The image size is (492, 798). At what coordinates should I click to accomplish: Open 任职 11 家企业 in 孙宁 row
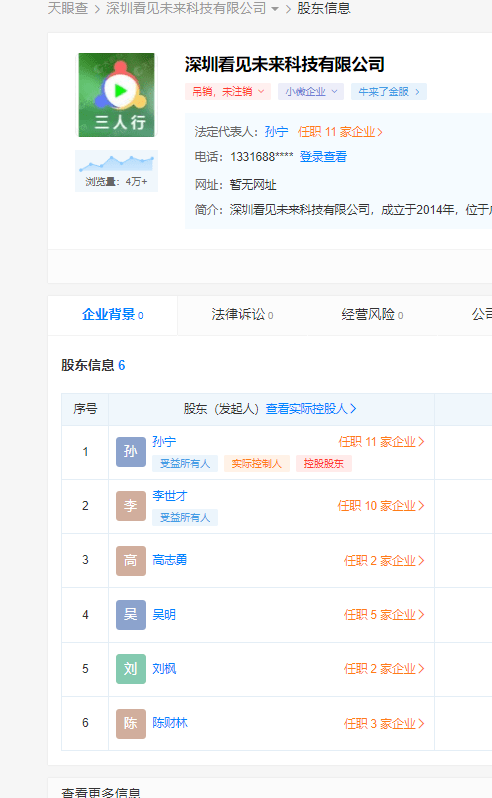point(381,442)
